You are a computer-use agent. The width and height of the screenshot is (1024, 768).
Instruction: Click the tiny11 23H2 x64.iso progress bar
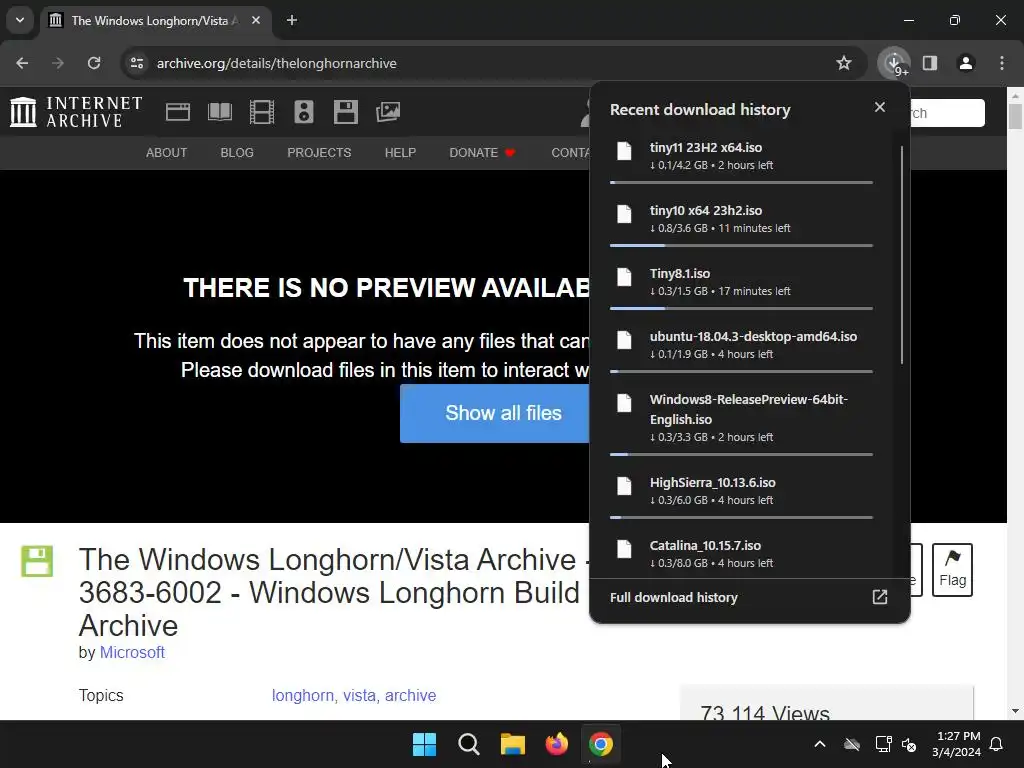click(x=741, y=182)
